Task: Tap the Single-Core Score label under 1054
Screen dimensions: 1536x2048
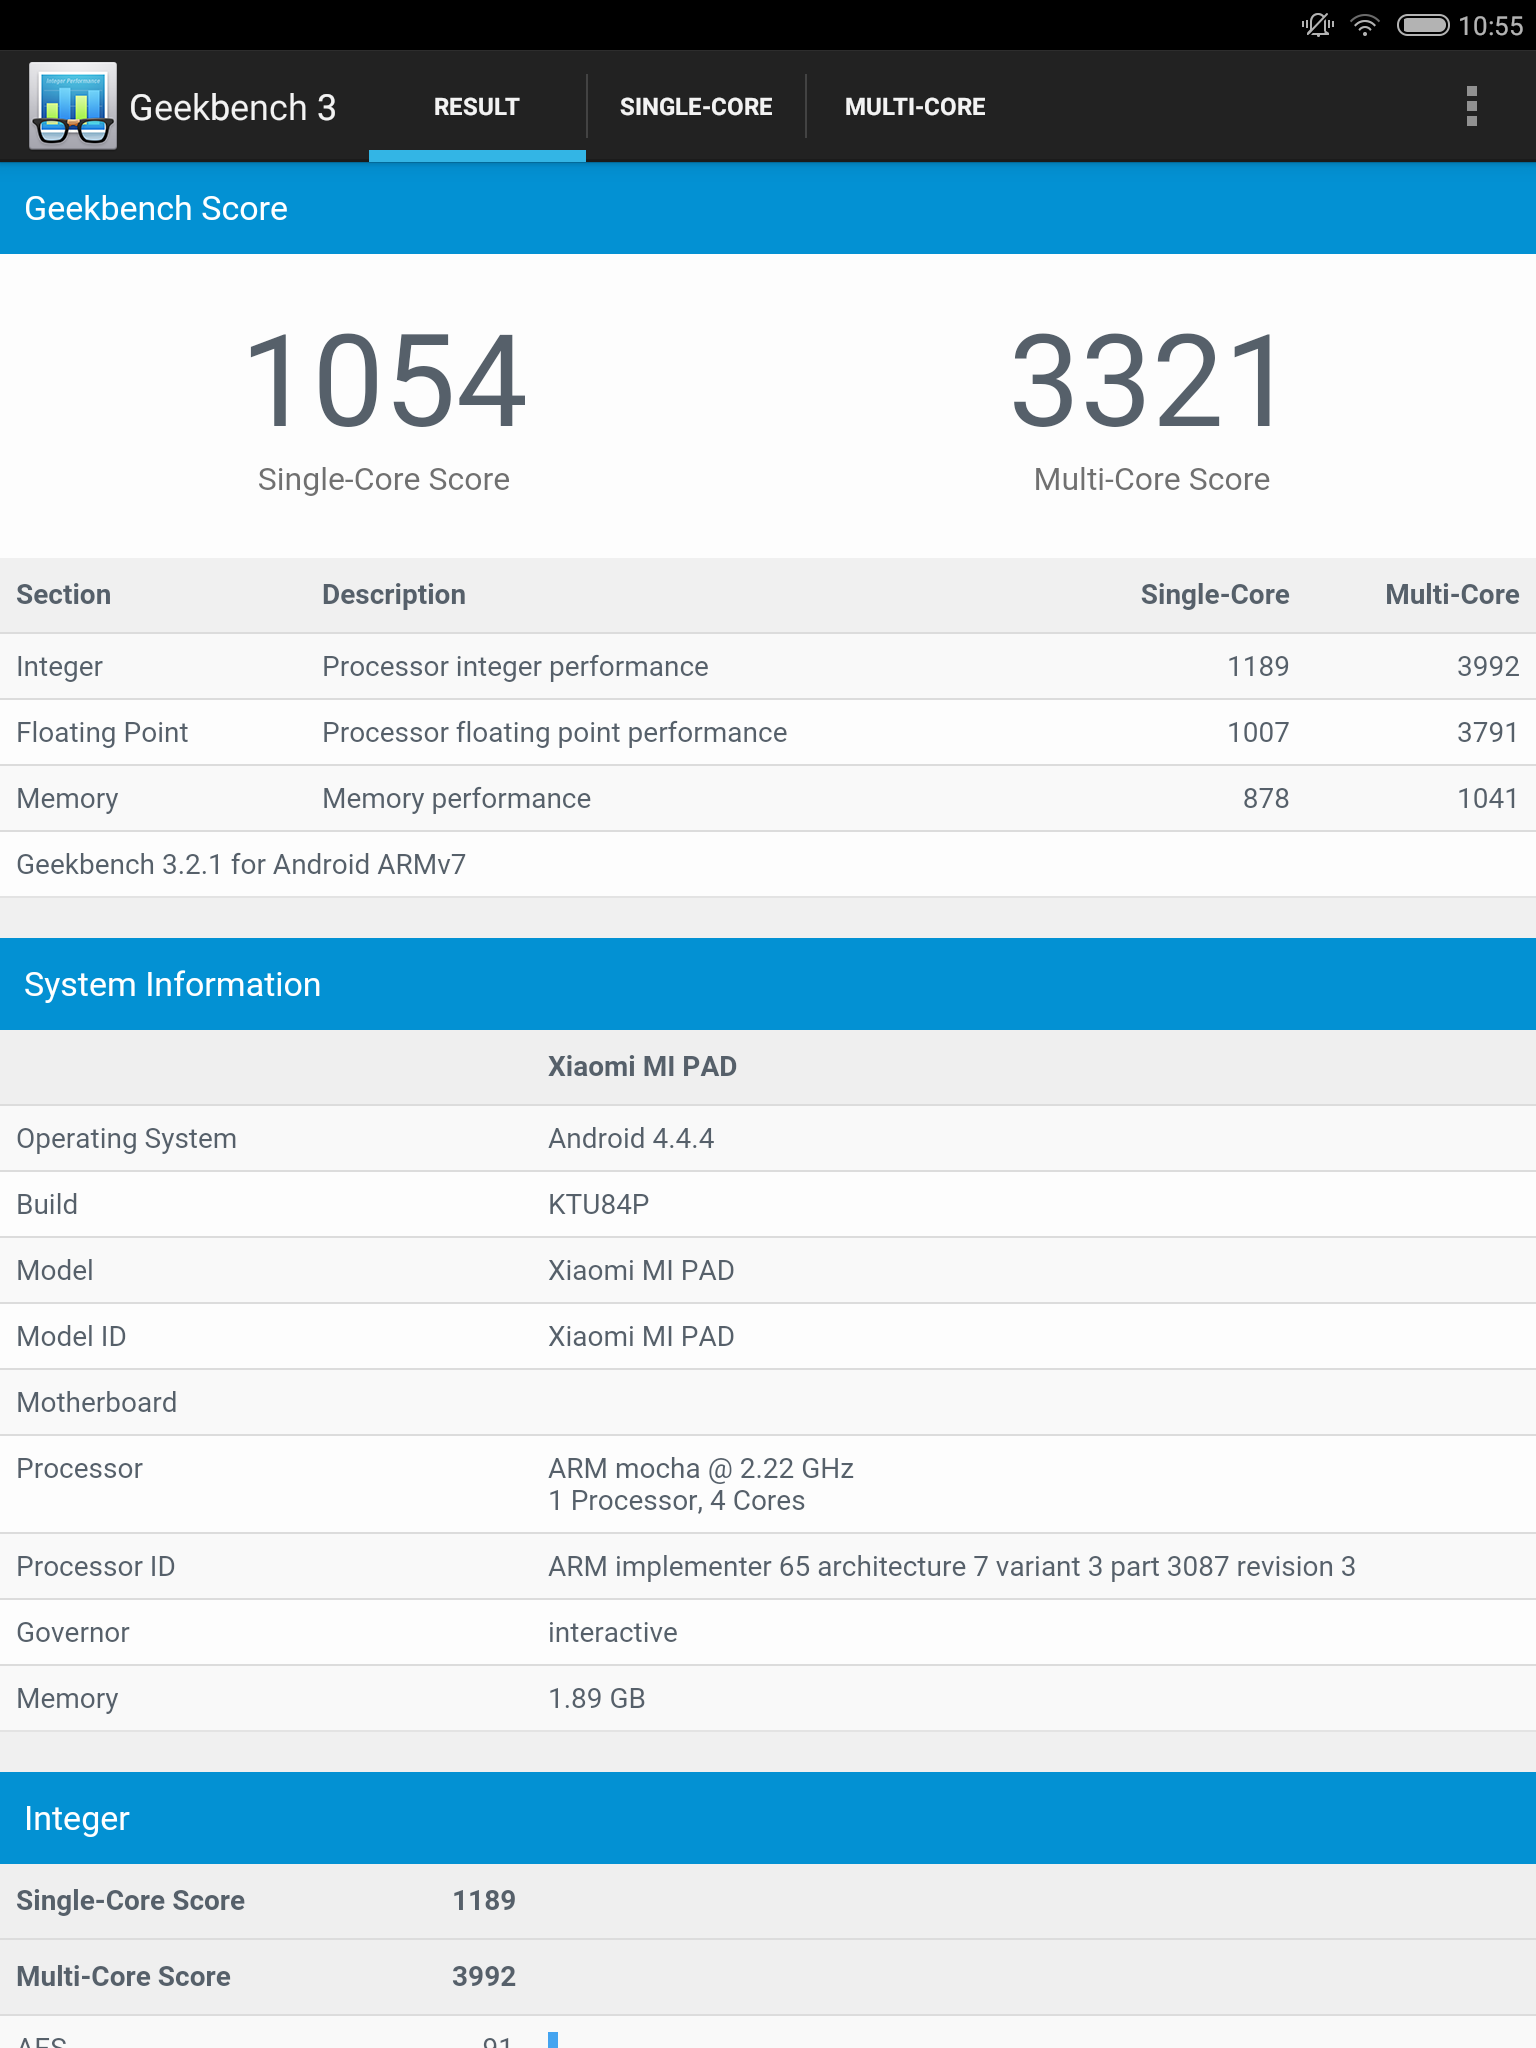Action: (x=384, y=479)
